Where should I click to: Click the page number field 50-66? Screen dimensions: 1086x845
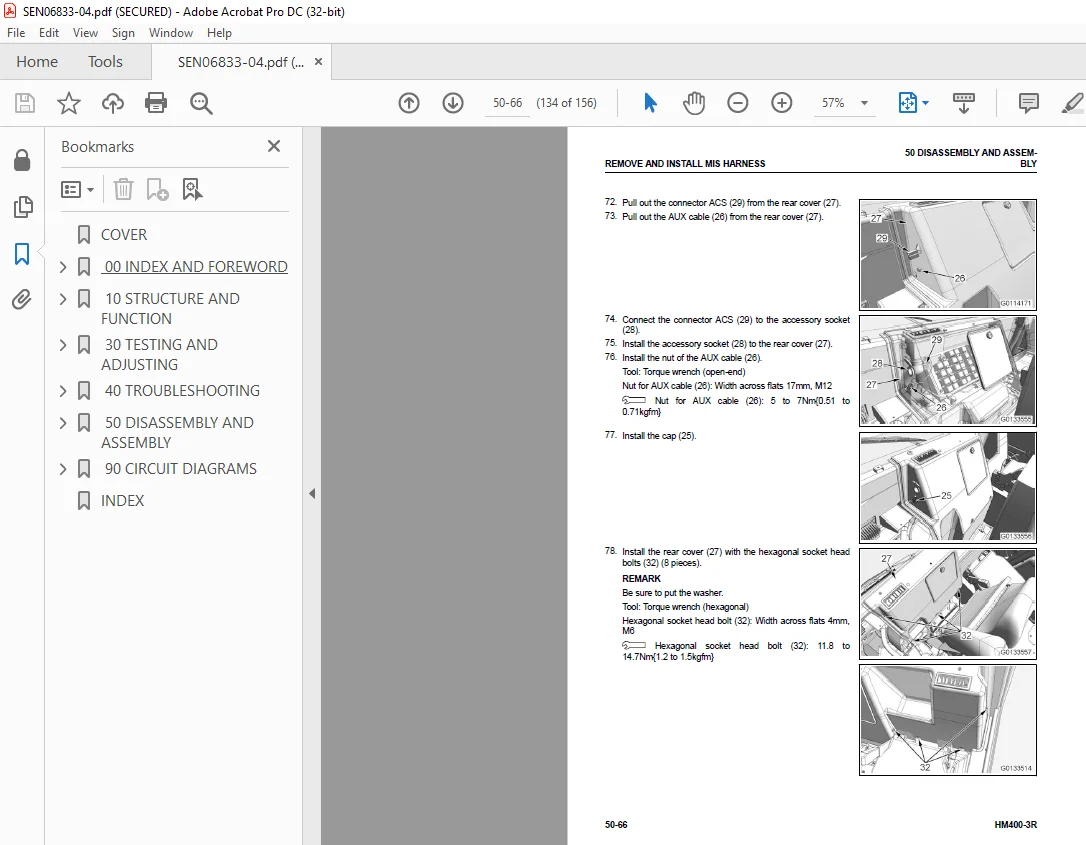[507, 103]
